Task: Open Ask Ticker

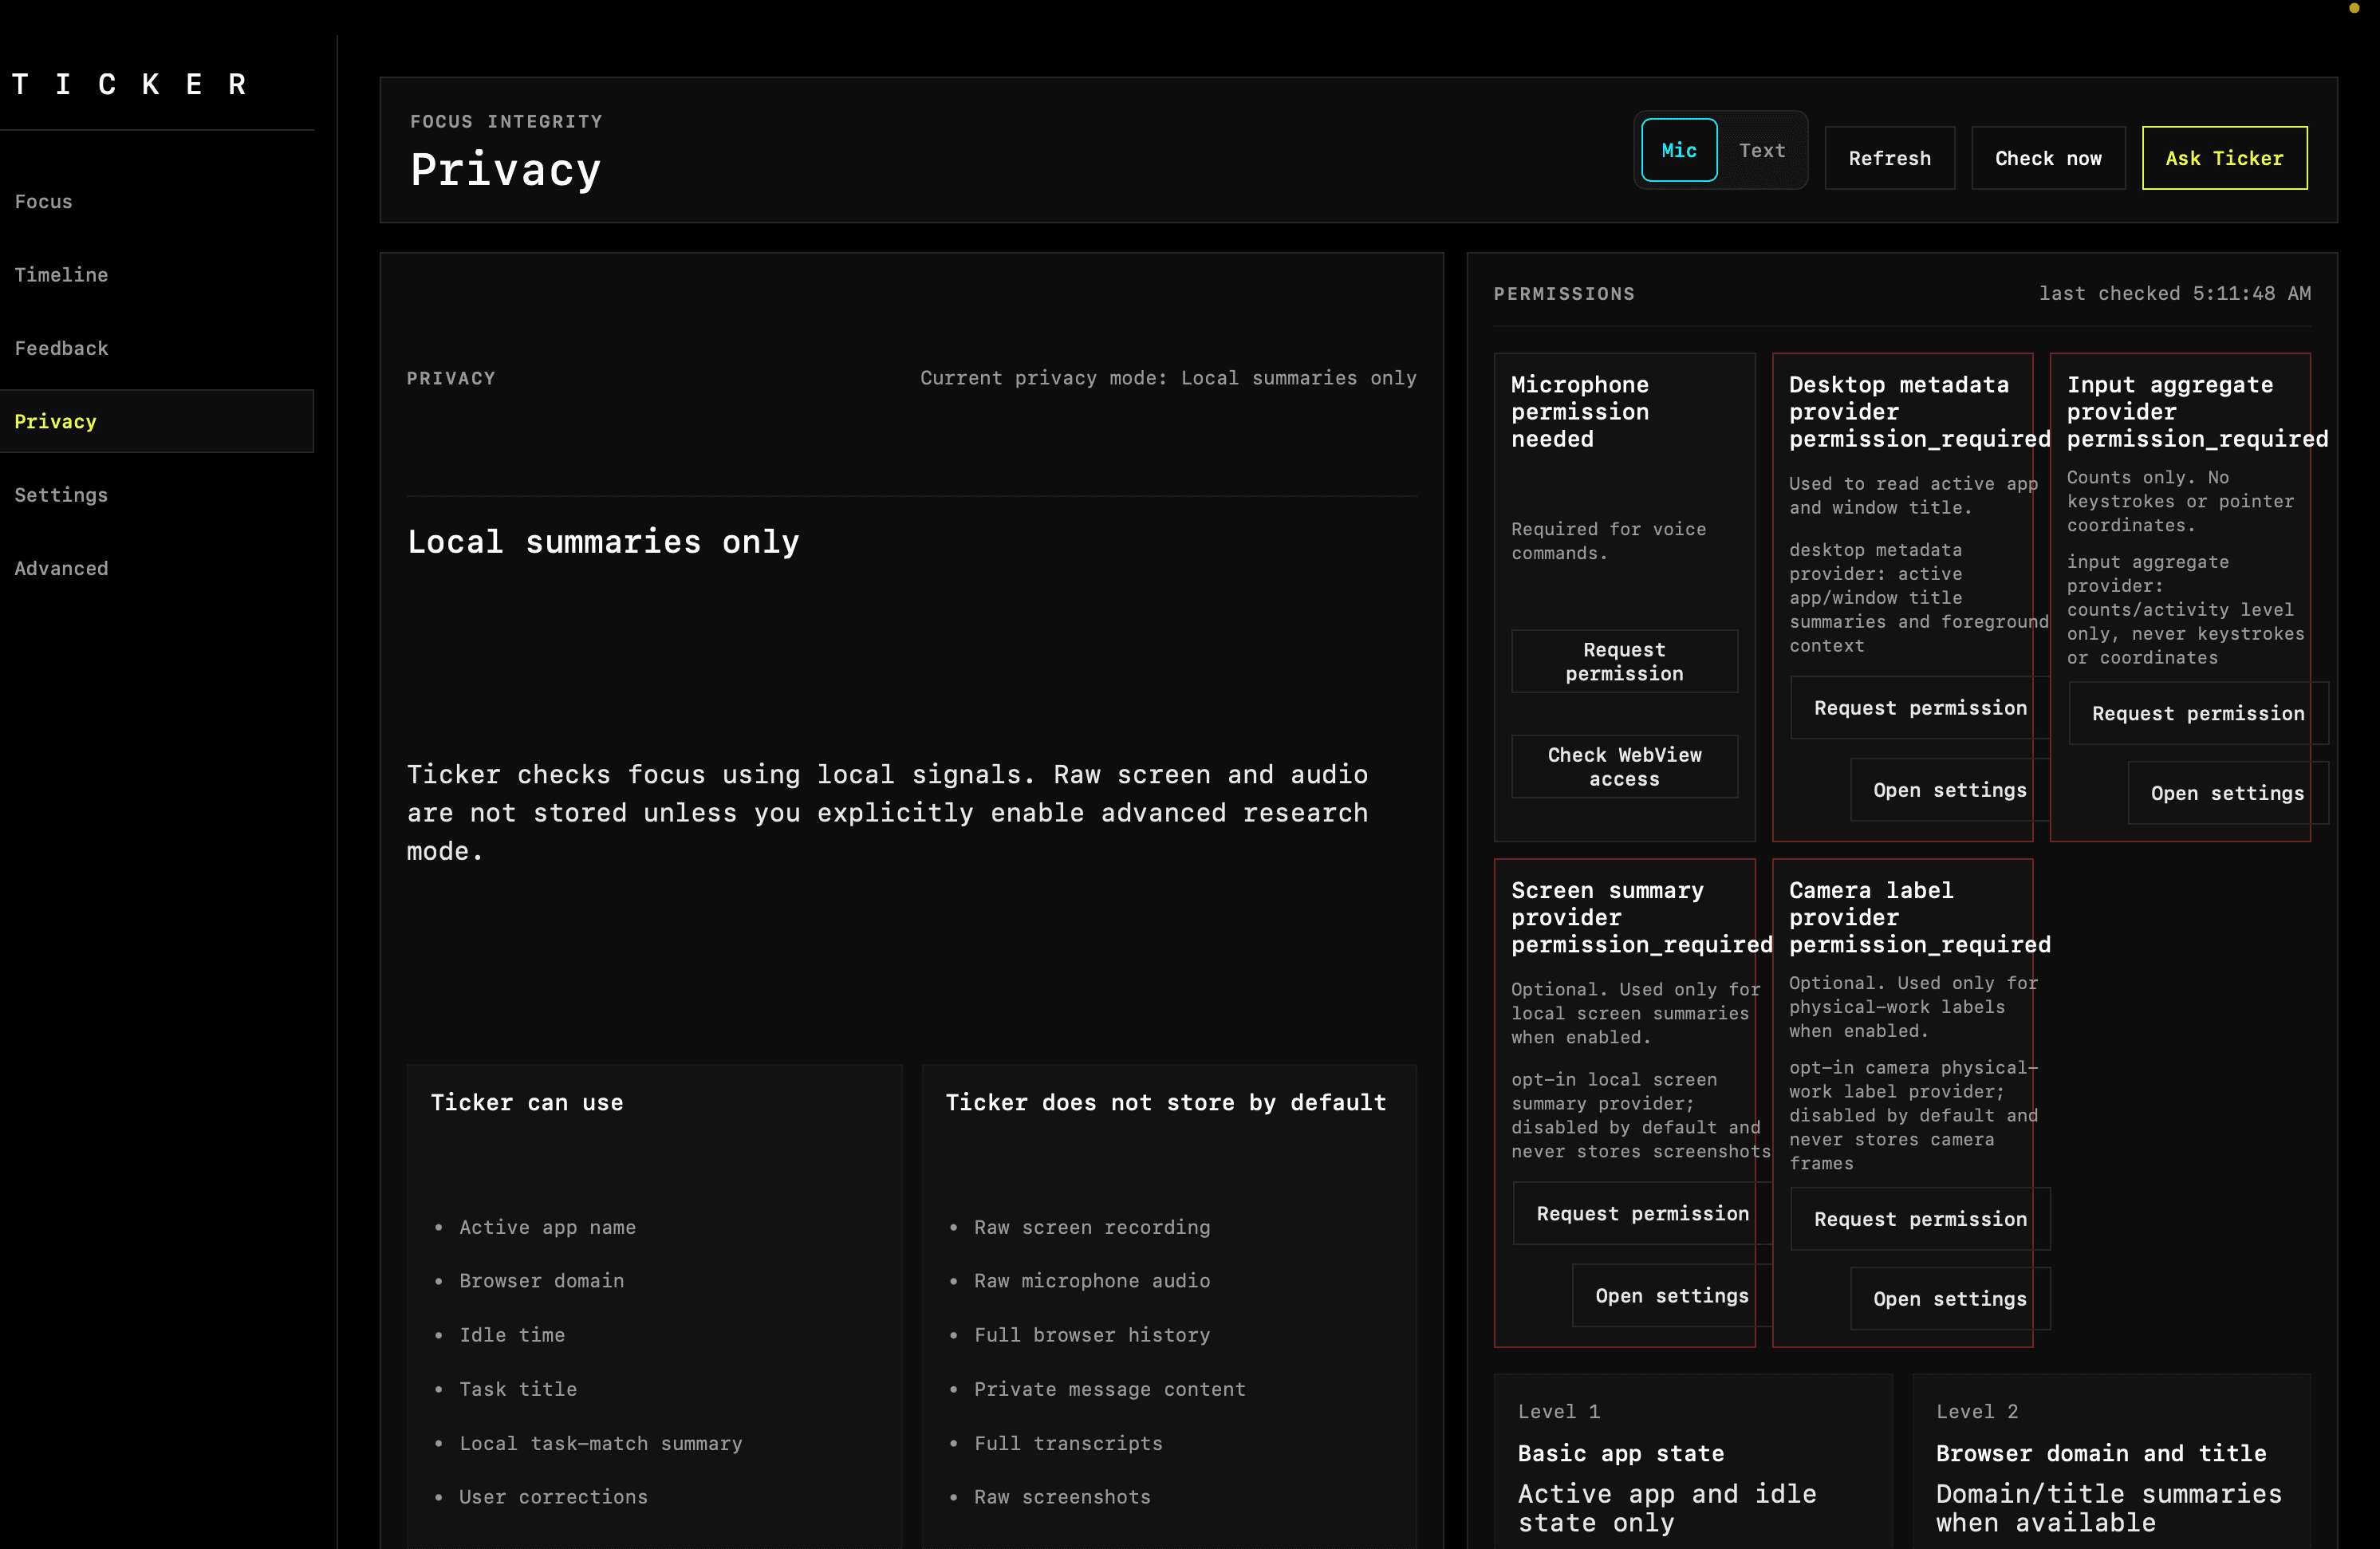Action: click(x=2224, y=158)
